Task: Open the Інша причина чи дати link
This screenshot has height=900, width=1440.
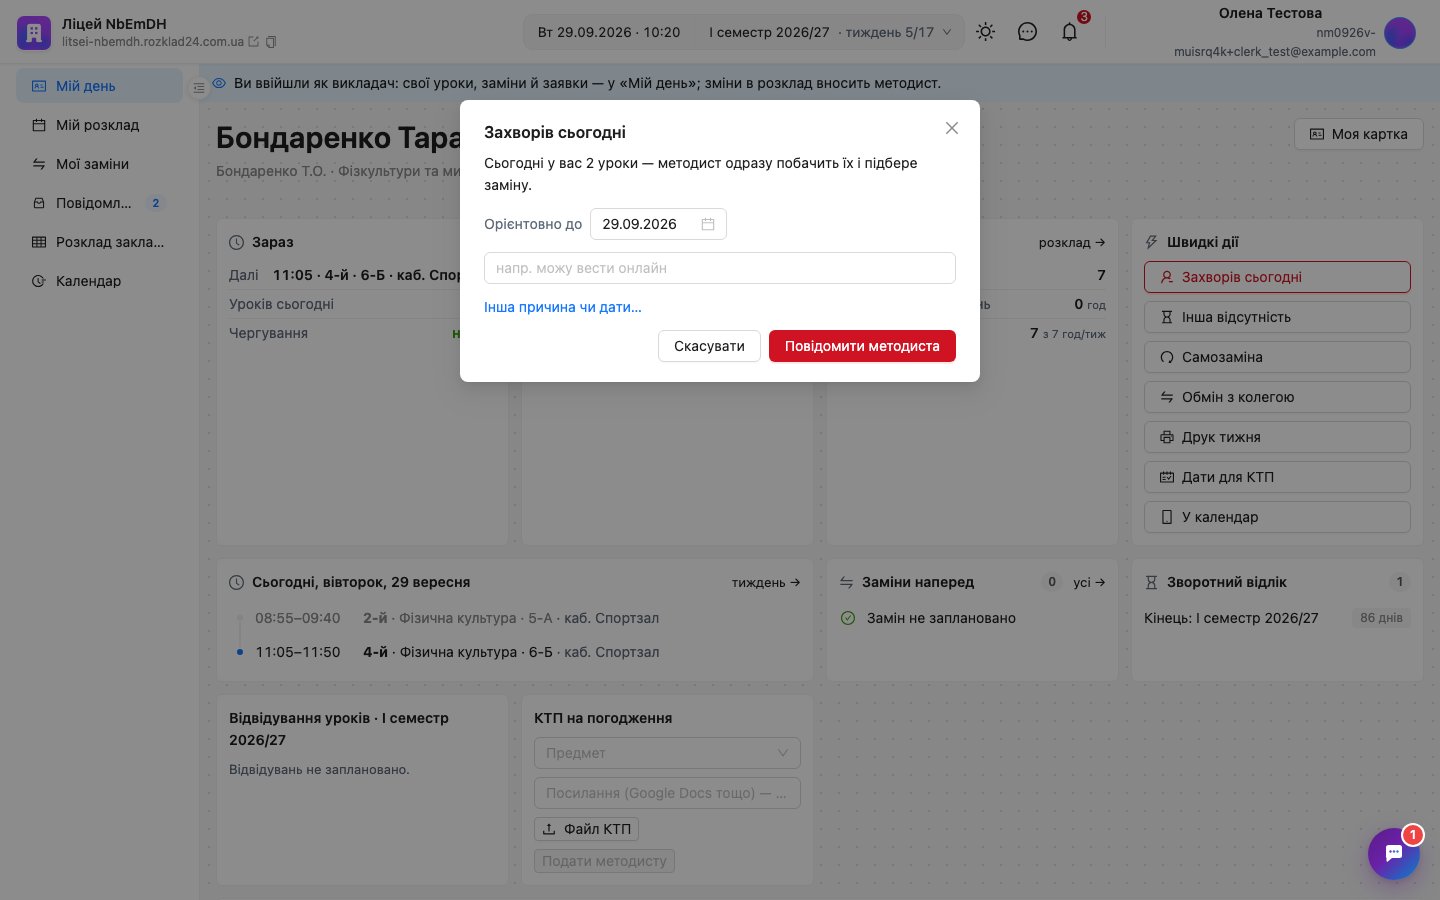Action: click(x=563, y=307)
